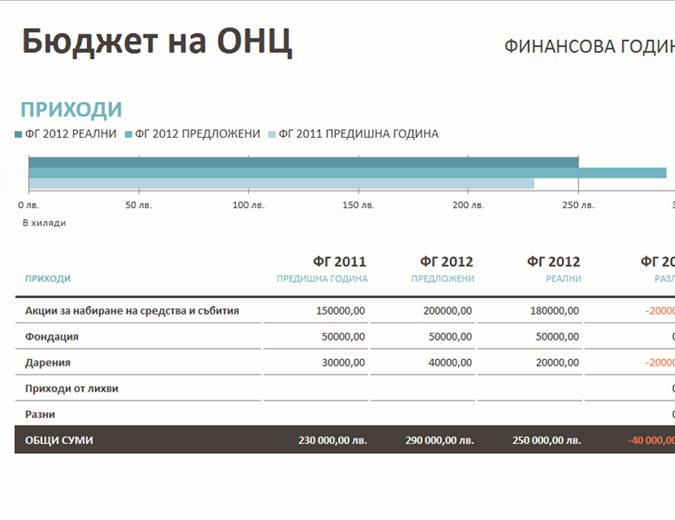Click total '290 000,00 лв.'
The width and height of the screenshot is (675, 520).
440,440
